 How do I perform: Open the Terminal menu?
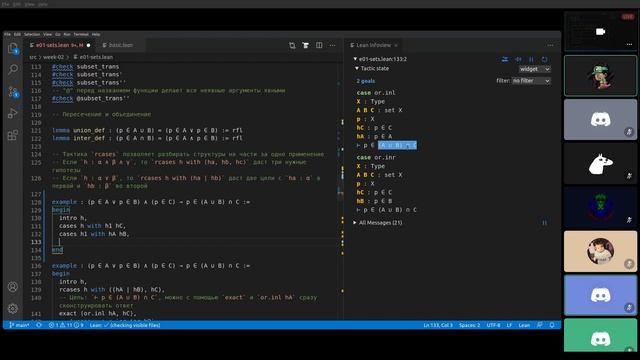pos(81,34)
